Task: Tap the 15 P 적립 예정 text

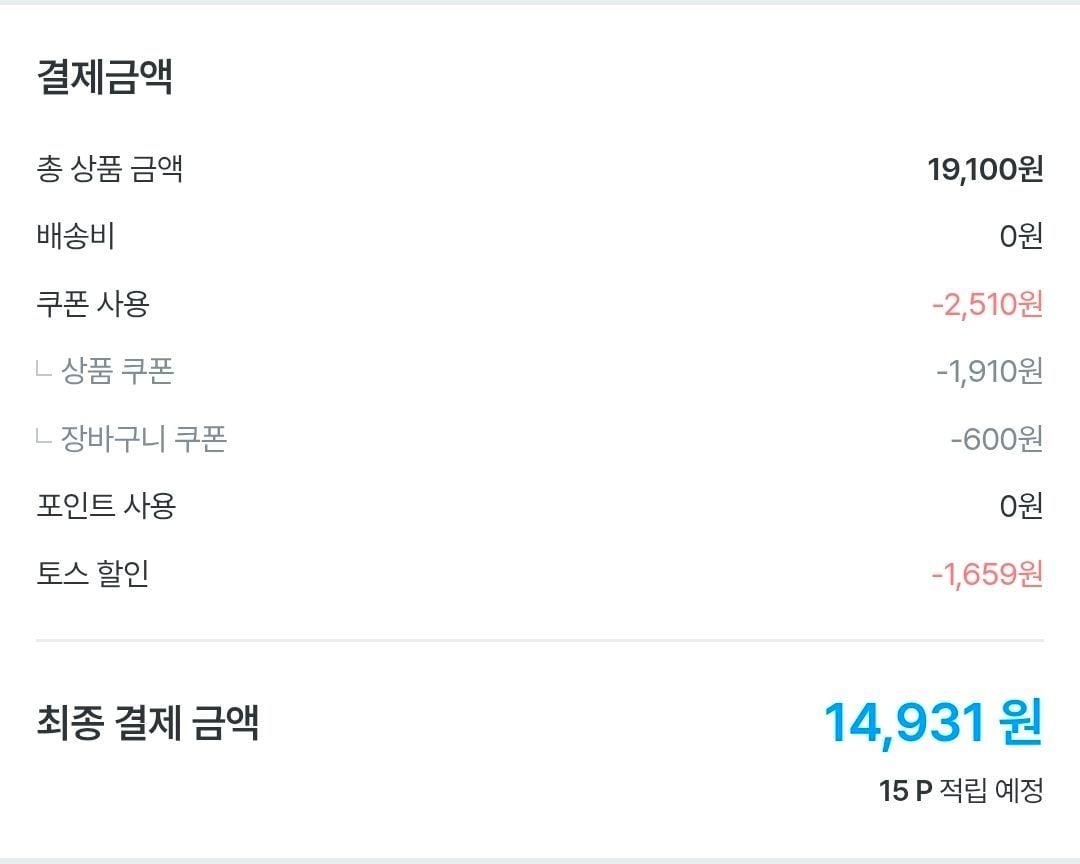Action: click(x=961, y=791)
